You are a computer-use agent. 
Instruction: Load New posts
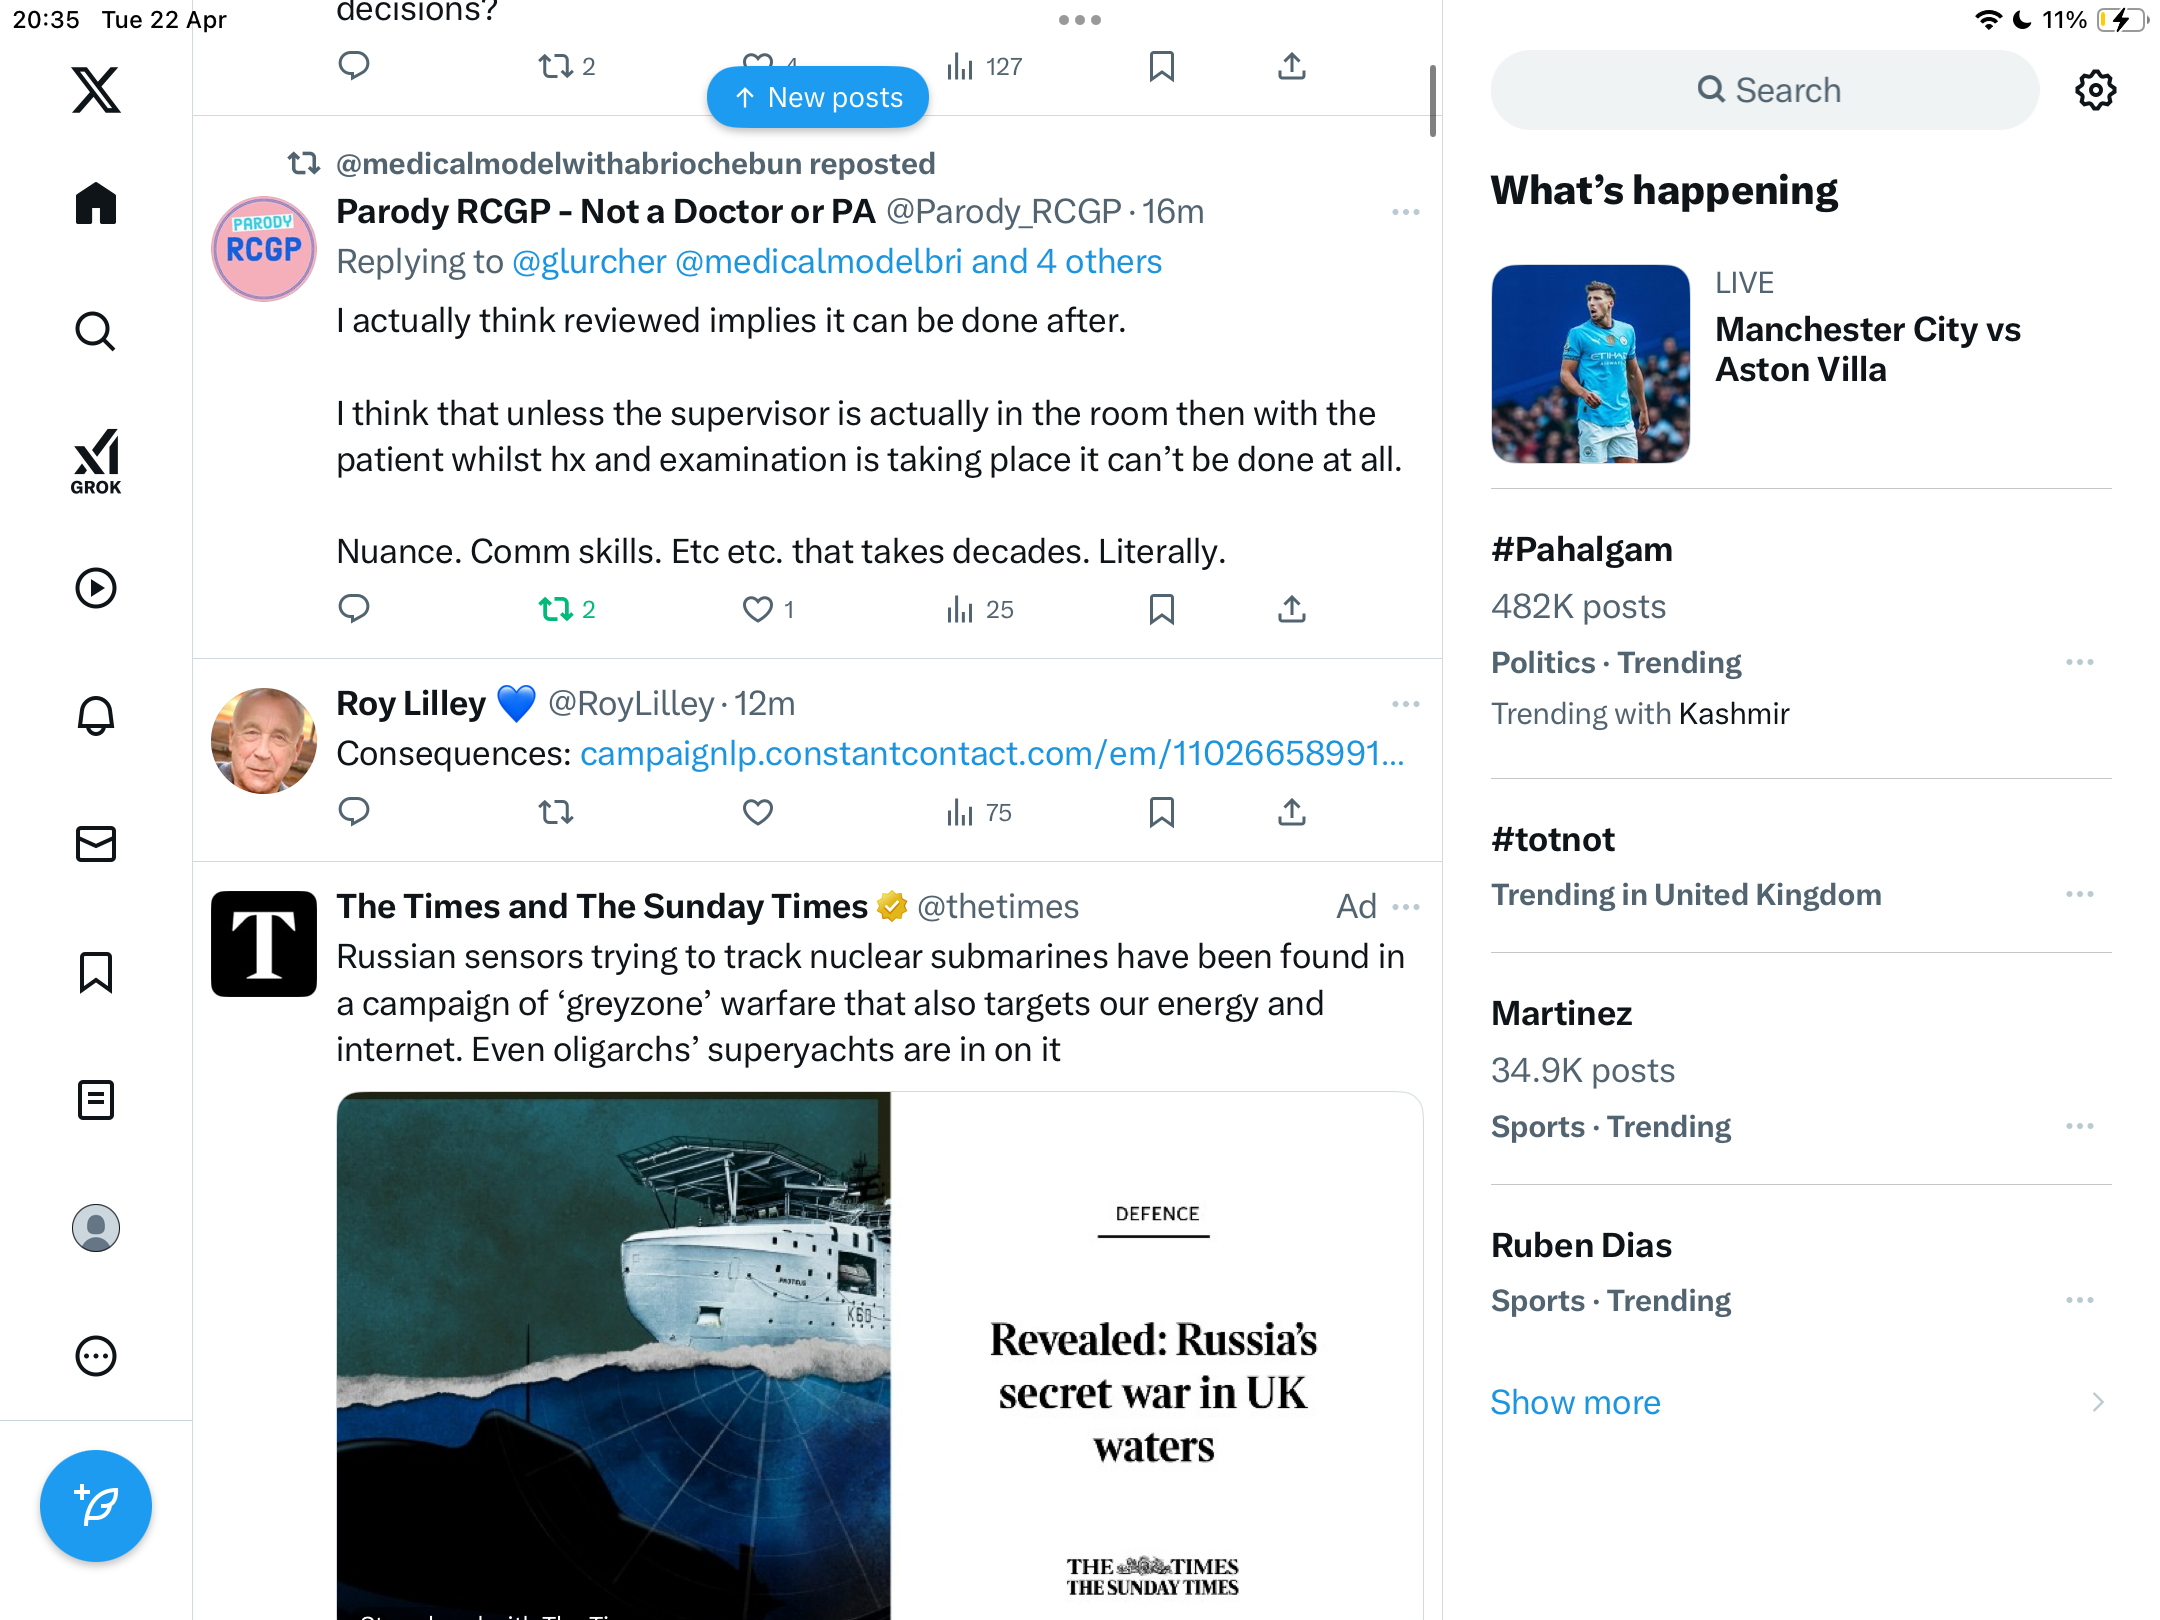point(818,97)
